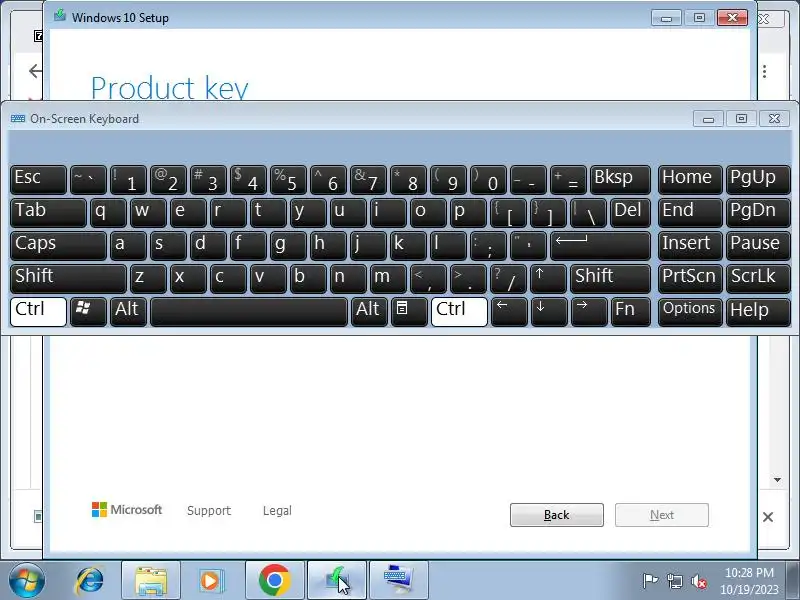The height and width of the screenshot is (600, 800).
Task: Open browser three-dot menu behind Setup
Action: click(x=764, y=71)
